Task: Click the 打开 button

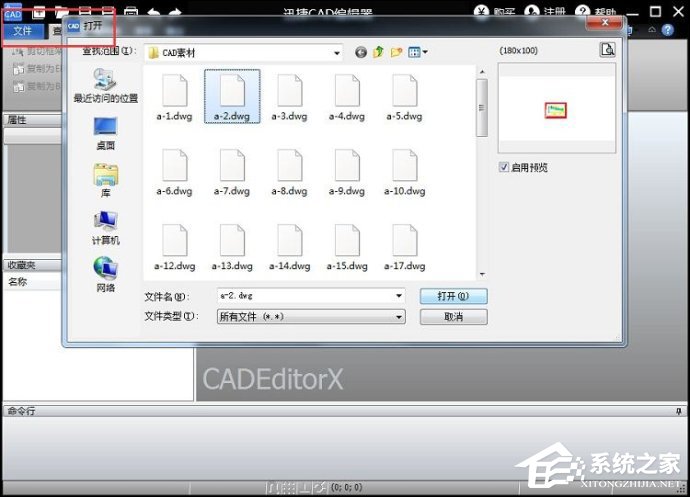Action: (453, 296)
